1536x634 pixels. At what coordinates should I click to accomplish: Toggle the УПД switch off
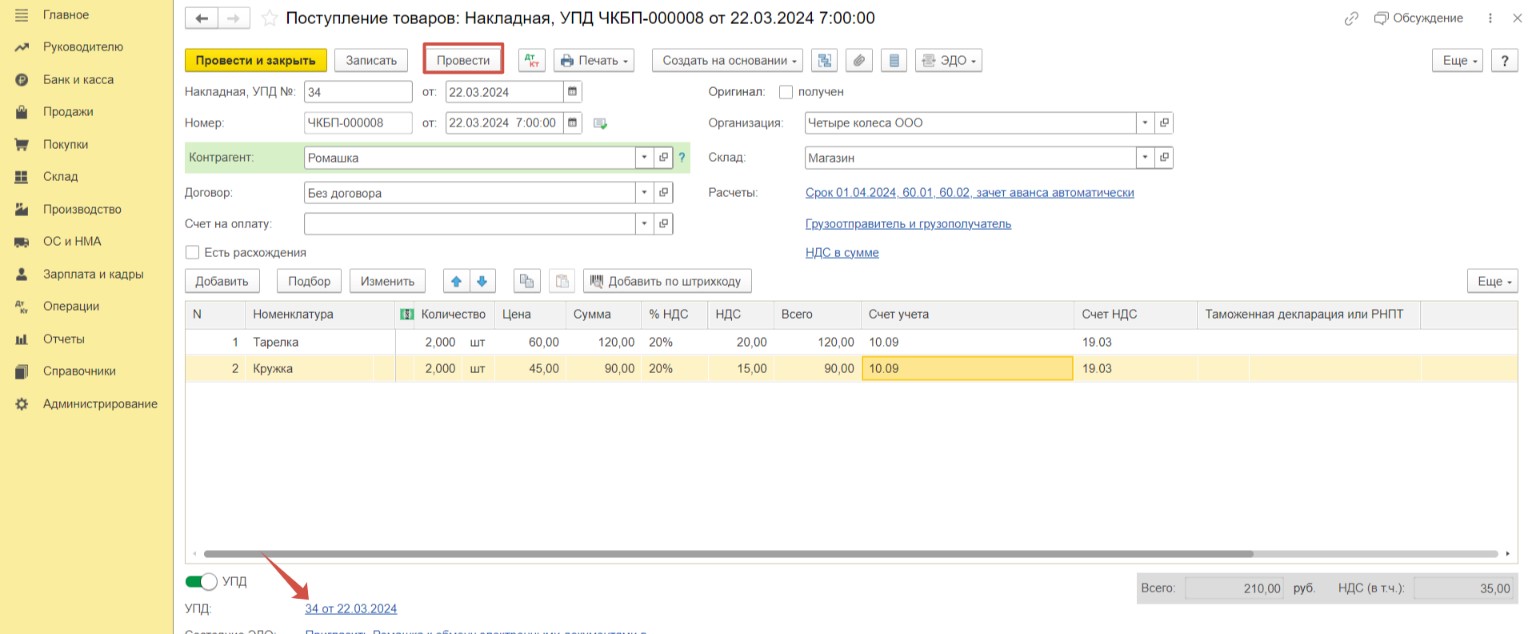(202, 581)
